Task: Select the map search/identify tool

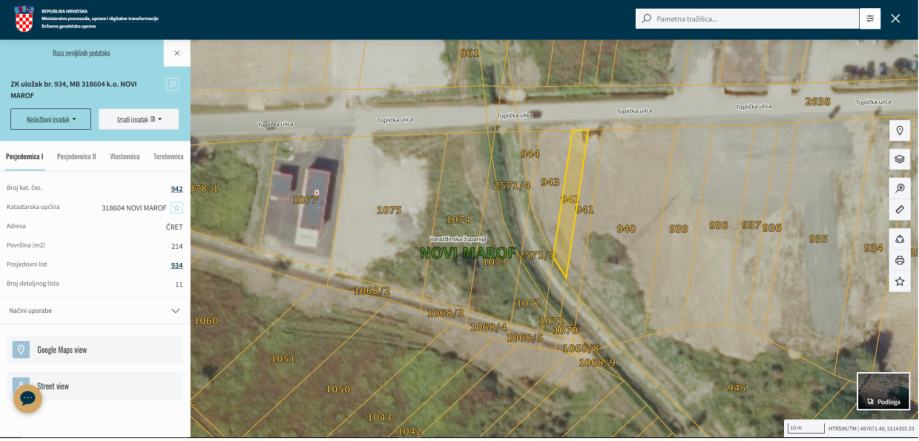Action: tap(900, 188)
